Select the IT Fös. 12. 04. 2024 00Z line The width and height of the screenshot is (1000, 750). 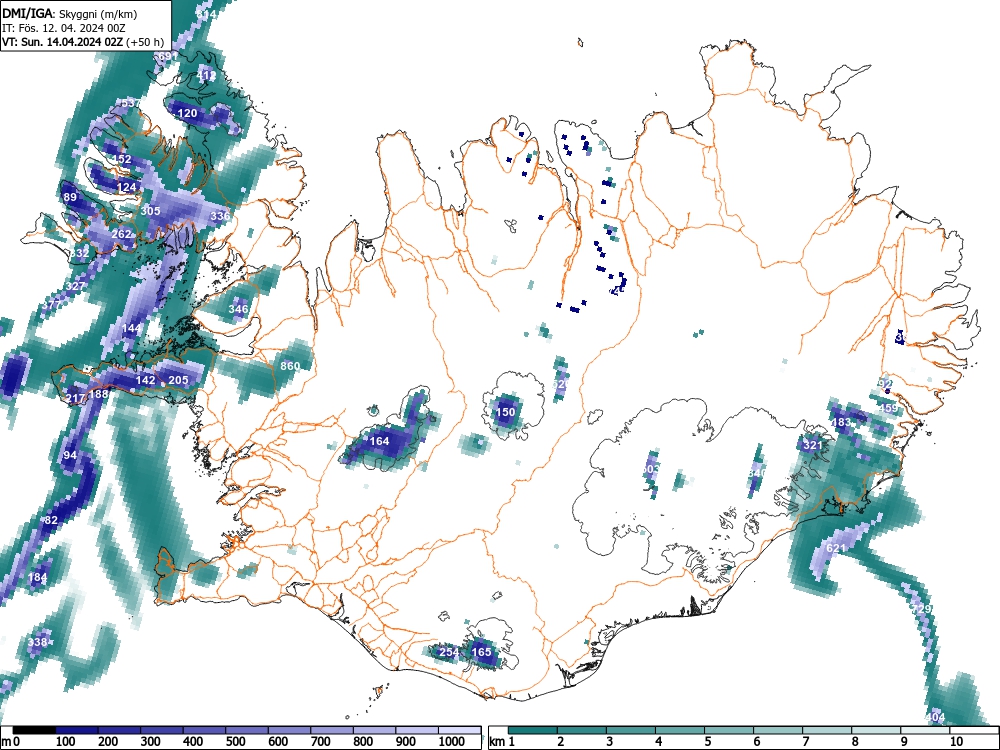point(64,28)
